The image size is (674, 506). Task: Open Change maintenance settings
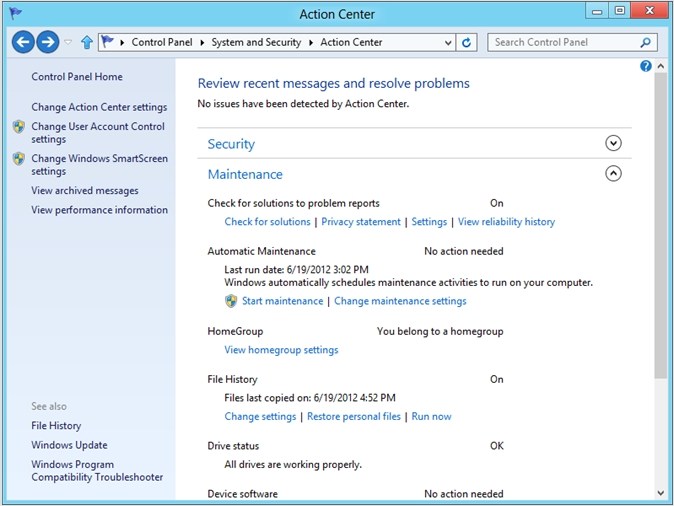pos(400,301)
